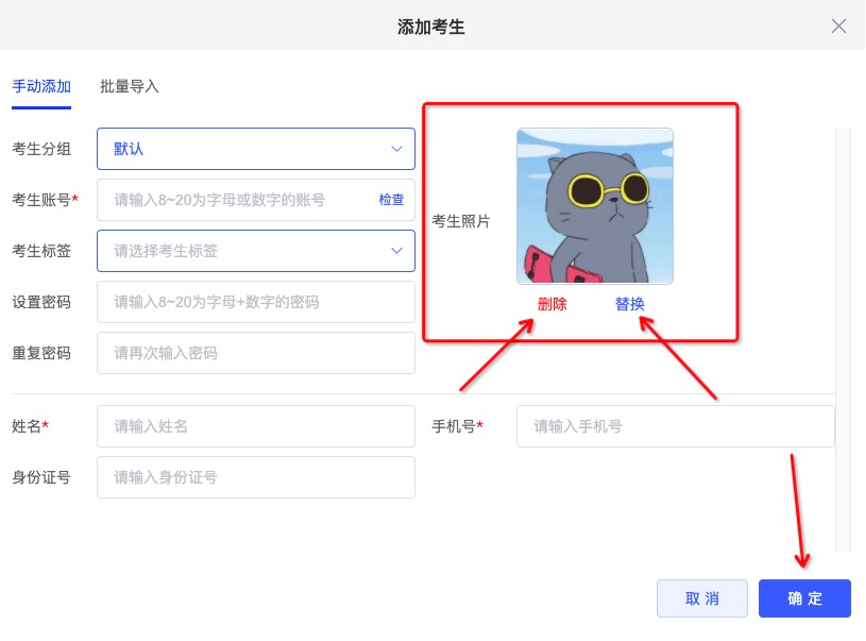Focus the 设置密码 input field
866x641 pixels.
(256, 302)
